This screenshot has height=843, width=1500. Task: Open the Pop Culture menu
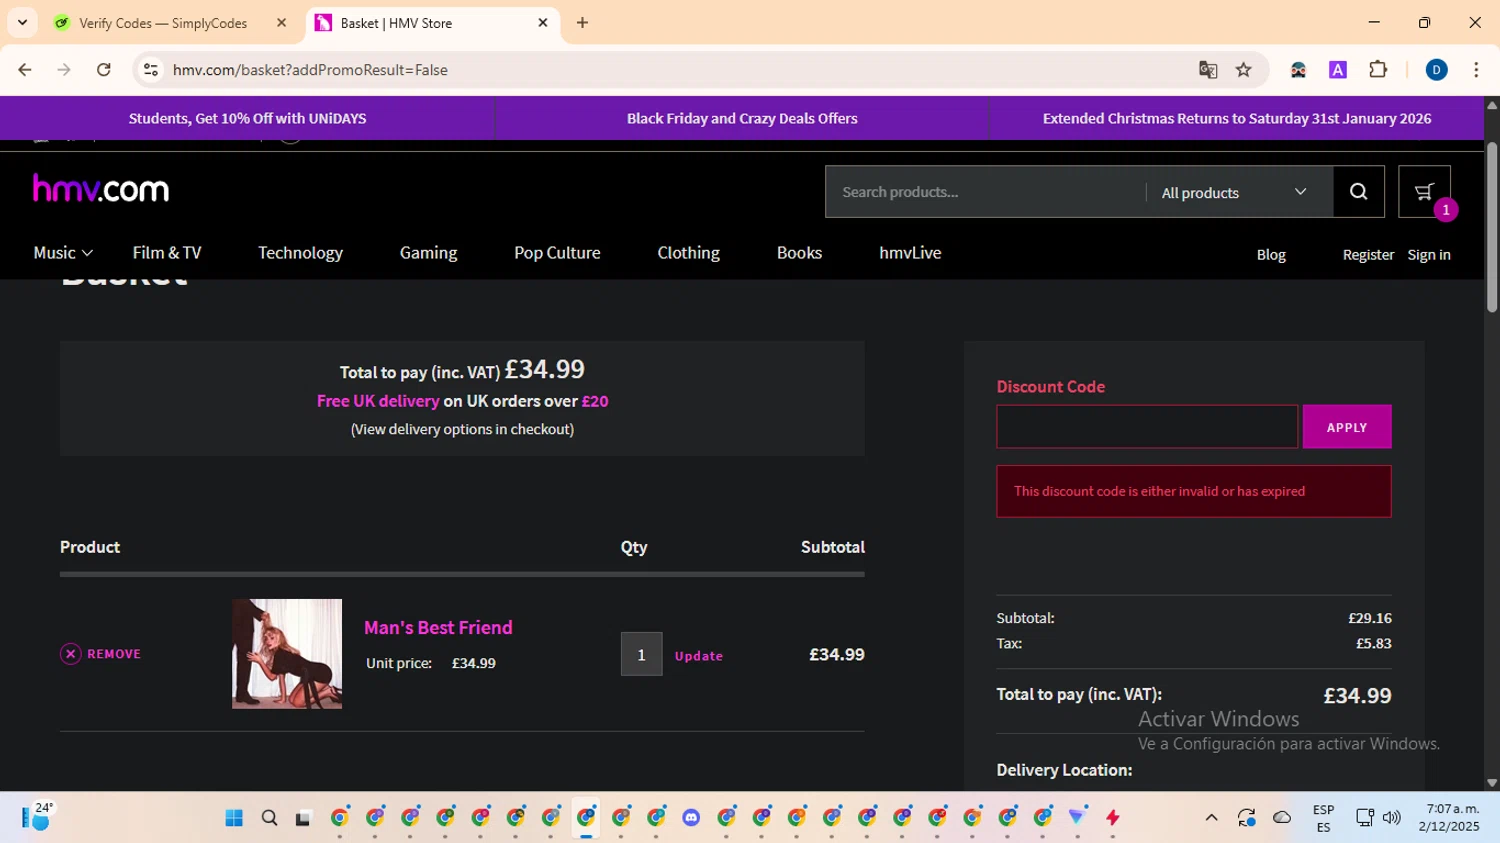[x=557, y=253]
